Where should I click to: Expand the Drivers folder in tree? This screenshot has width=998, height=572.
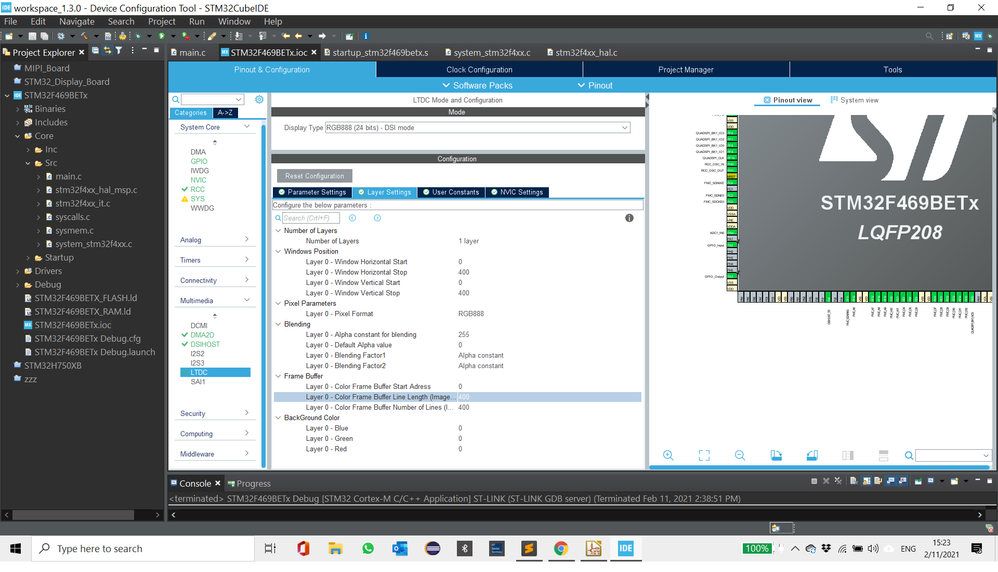[18, 271]
